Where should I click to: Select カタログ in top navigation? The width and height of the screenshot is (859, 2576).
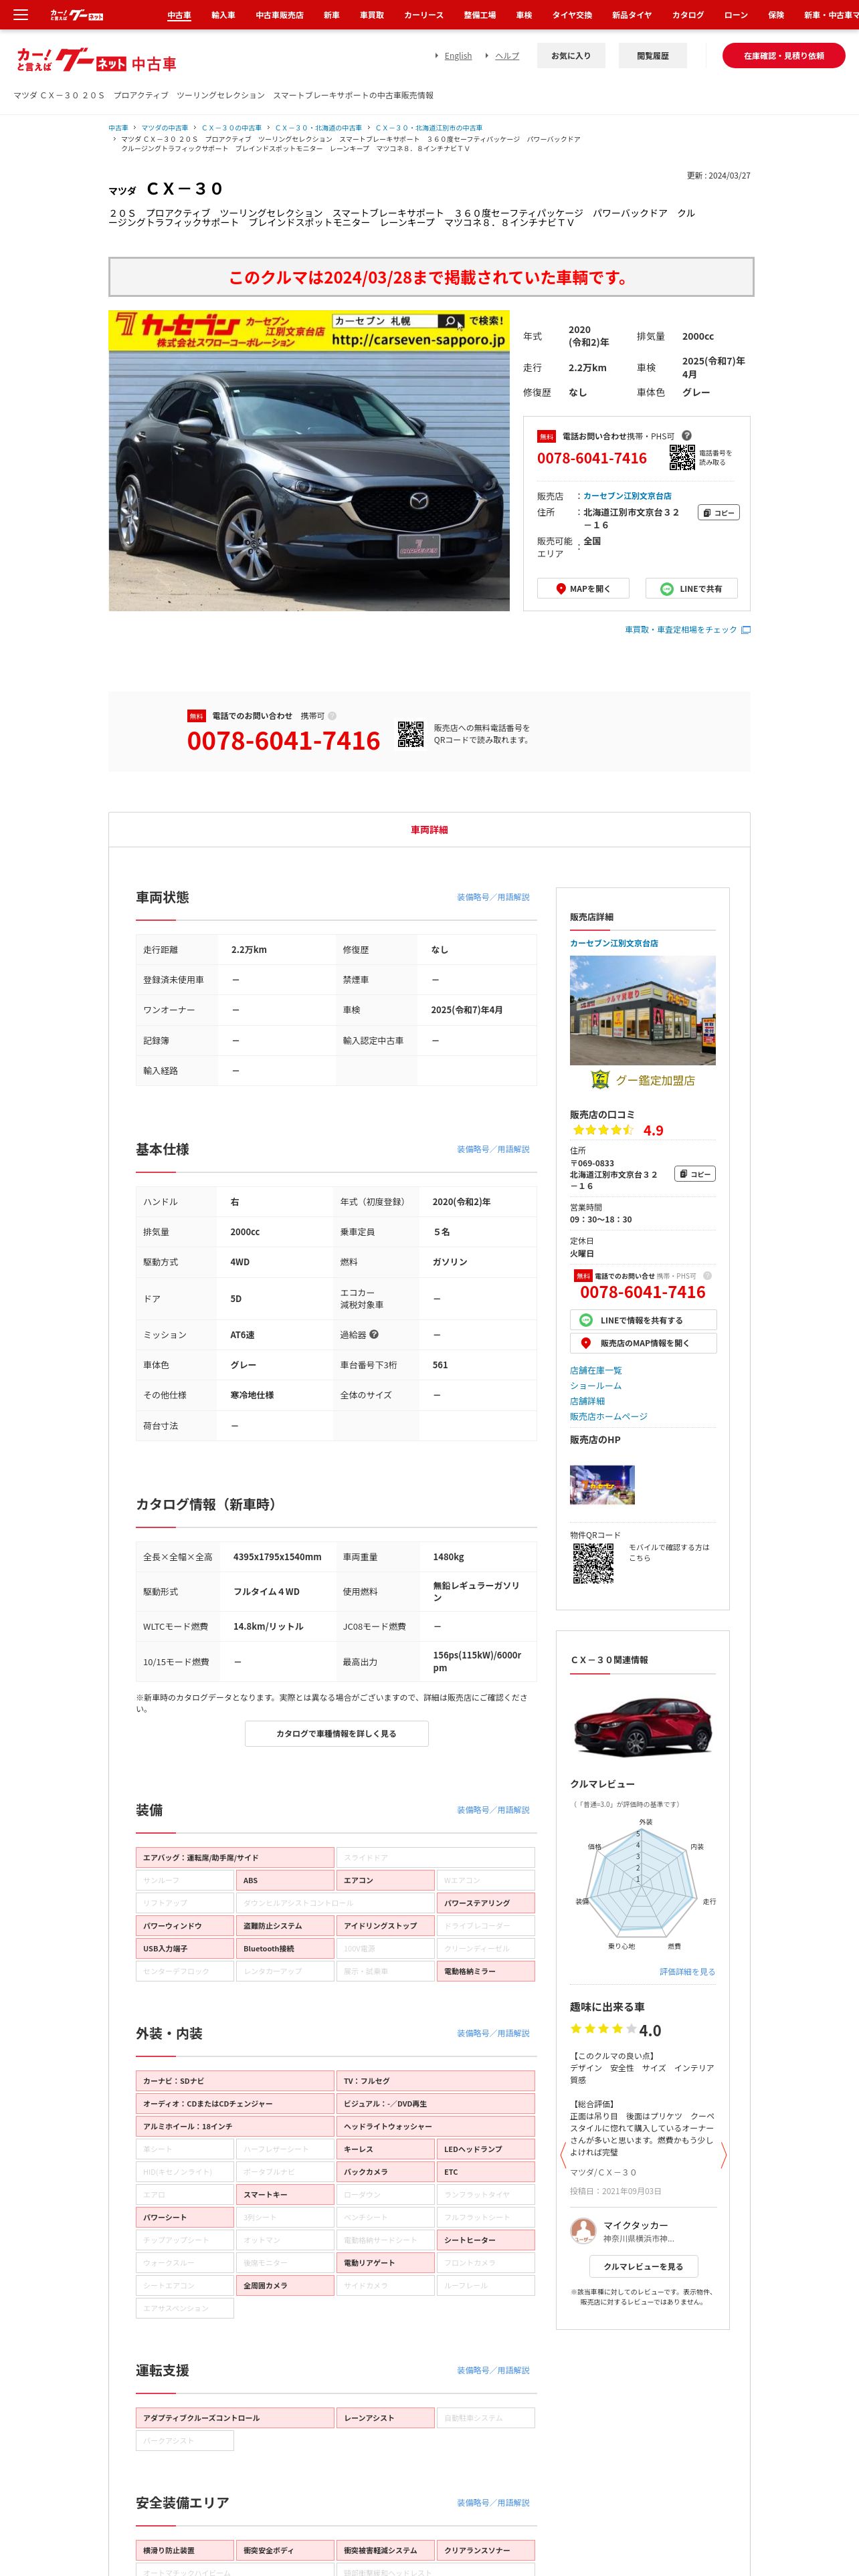pos(687,15)
